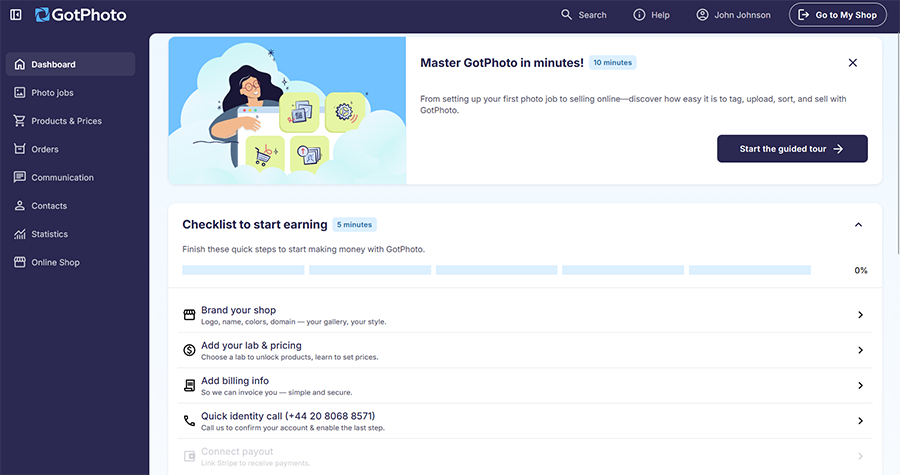
Task: Click the guided tour illustration image
Action: click(x=287, y=111)
